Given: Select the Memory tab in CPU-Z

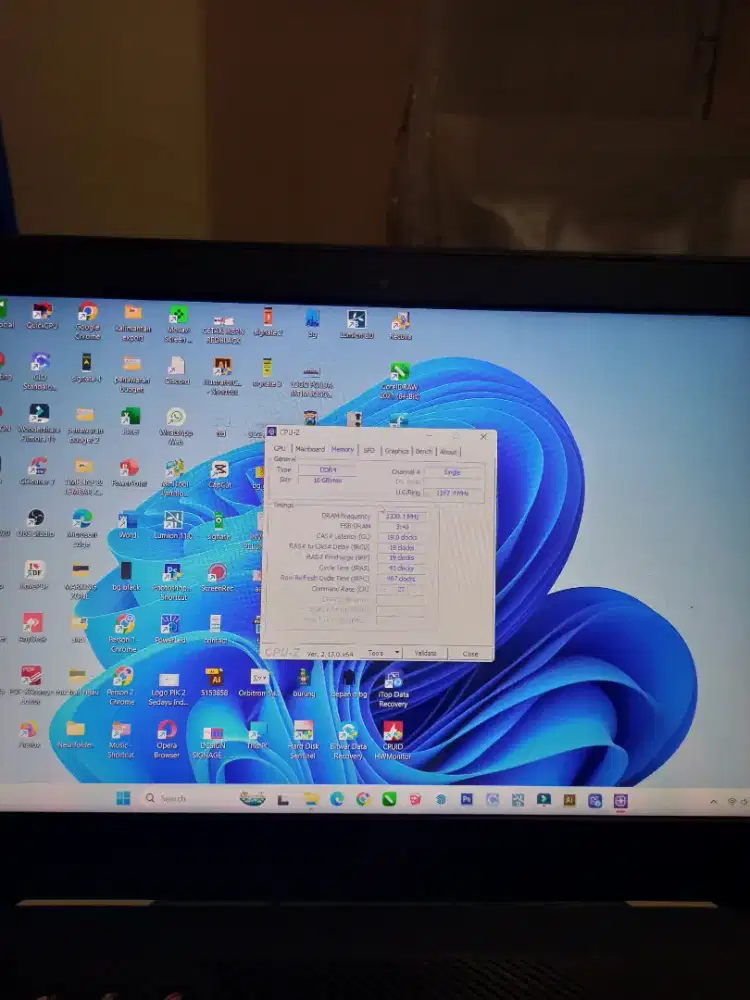Looking at the screenshot, I should (x=342, y=450).
